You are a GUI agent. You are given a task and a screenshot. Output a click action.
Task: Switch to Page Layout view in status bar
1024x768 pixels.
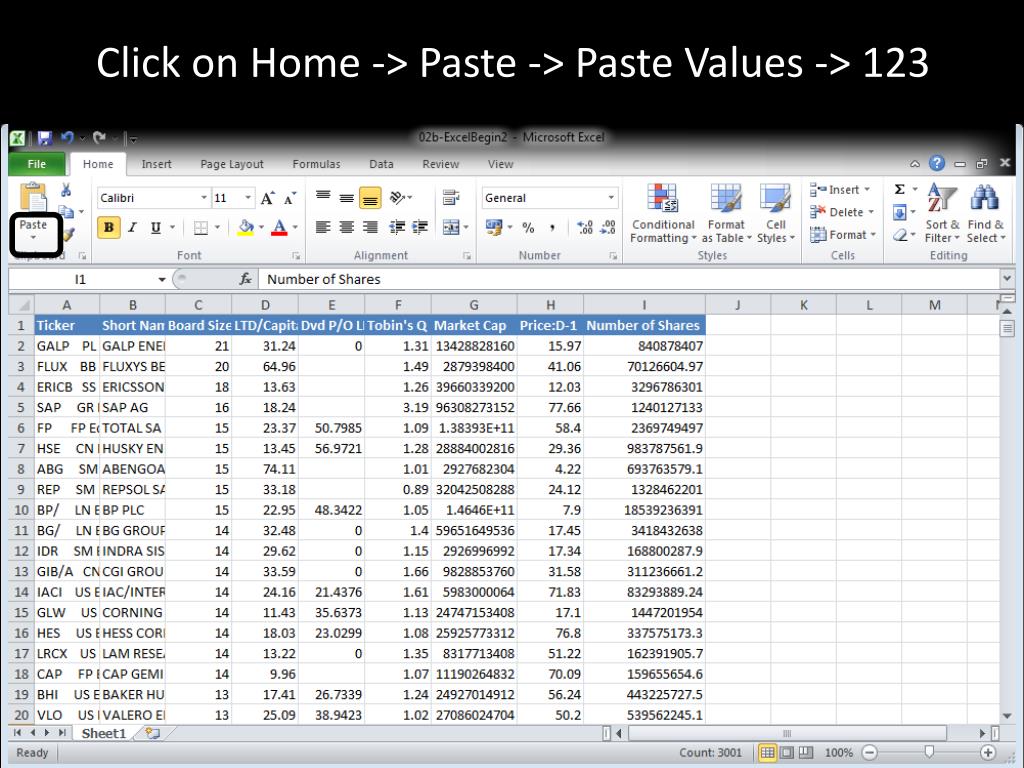[x=787, y=752]
